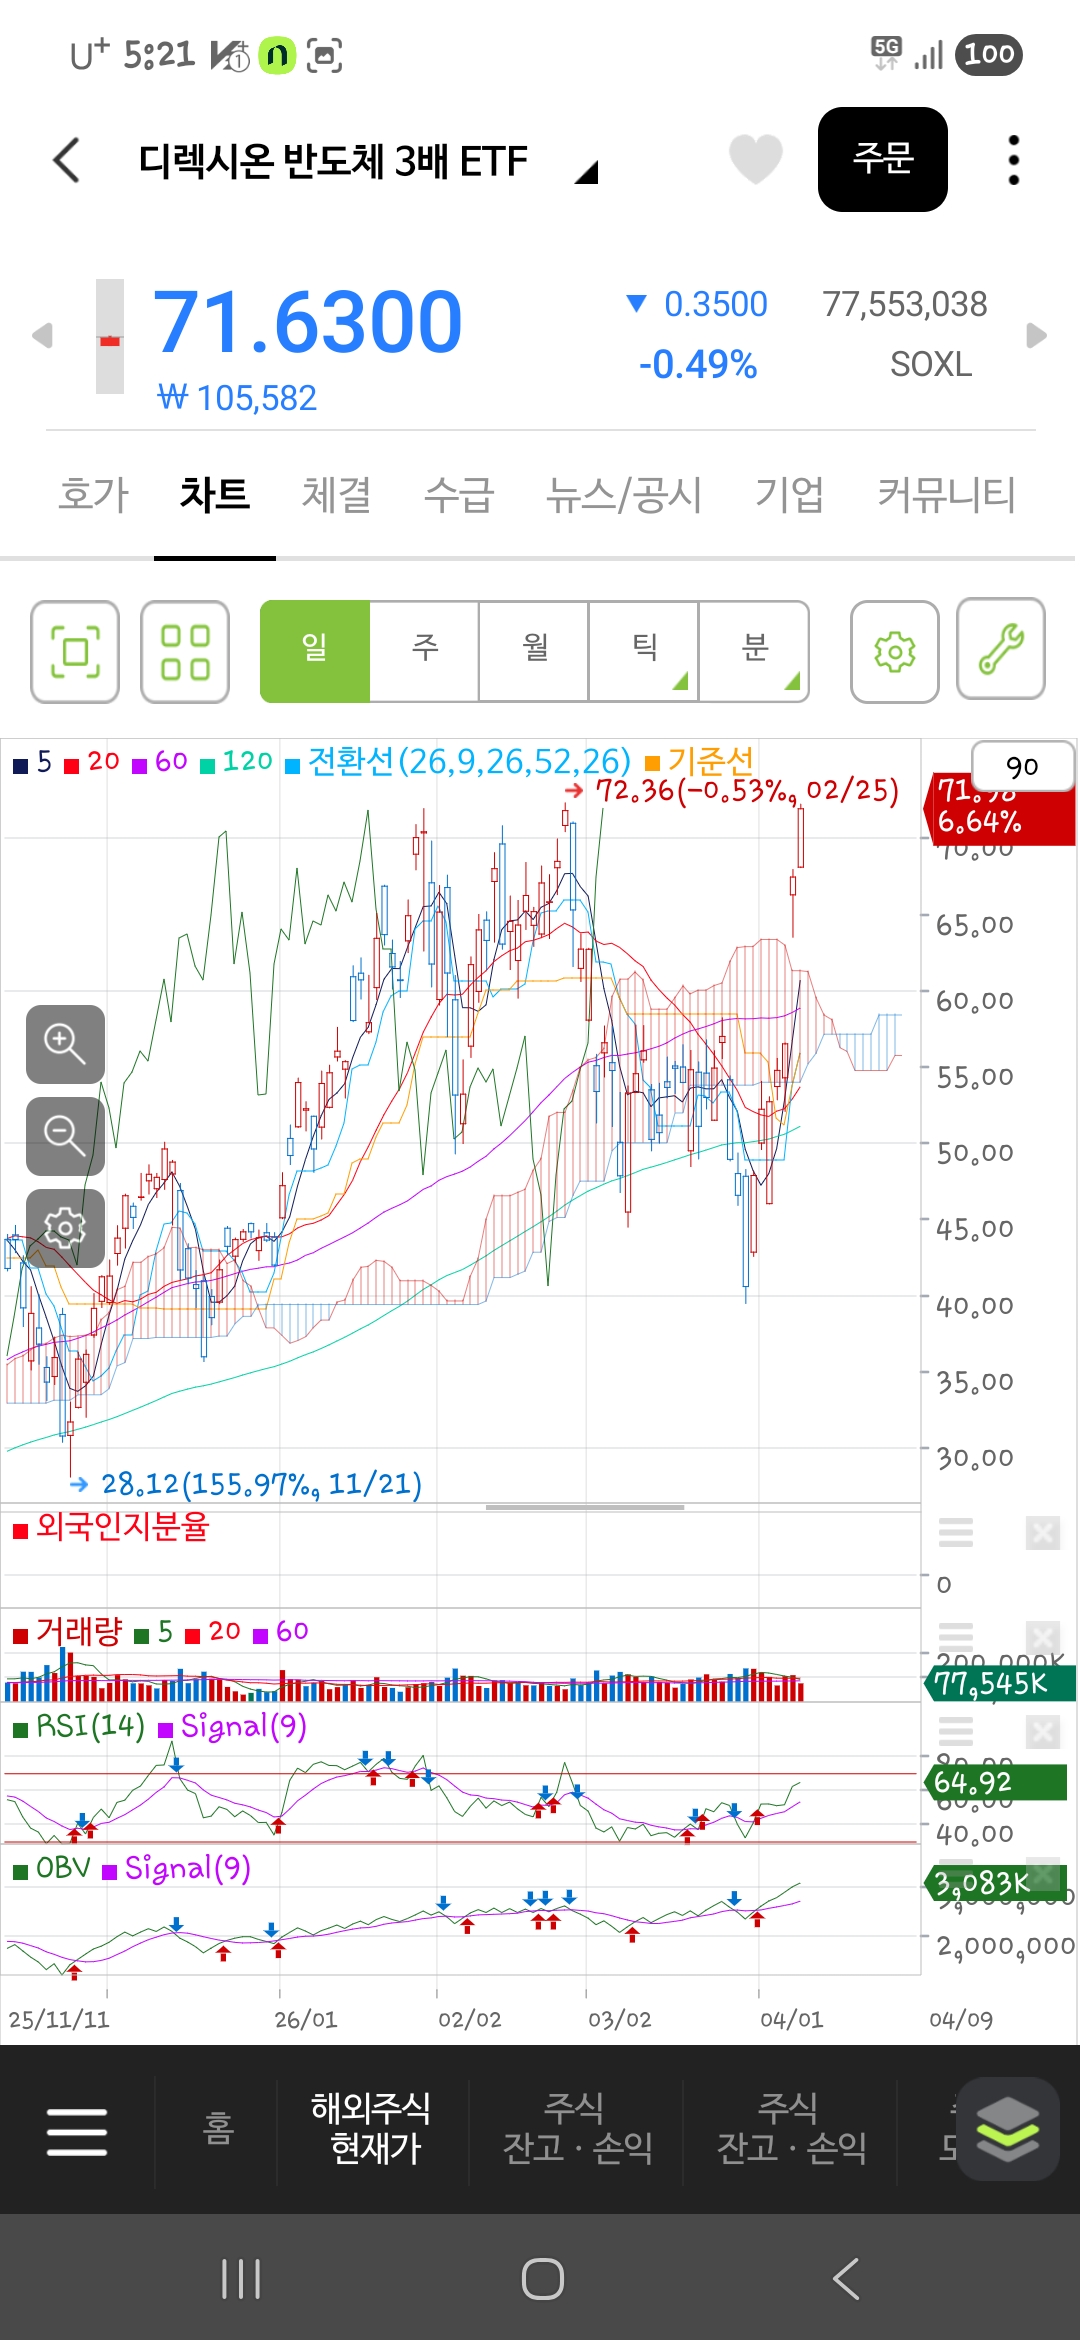Zoom in on the chart
This screenshot has width=1080, height=2340.
click(65, 1044)
